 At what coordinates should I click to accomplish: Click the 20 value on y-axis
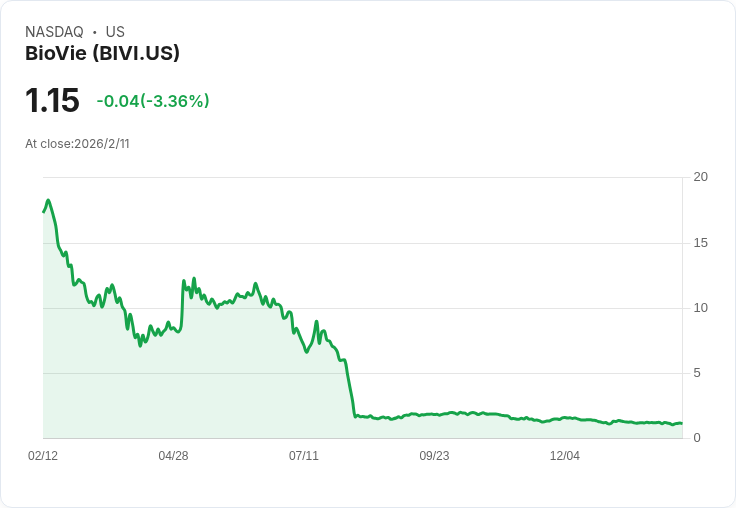coord(701,177)
